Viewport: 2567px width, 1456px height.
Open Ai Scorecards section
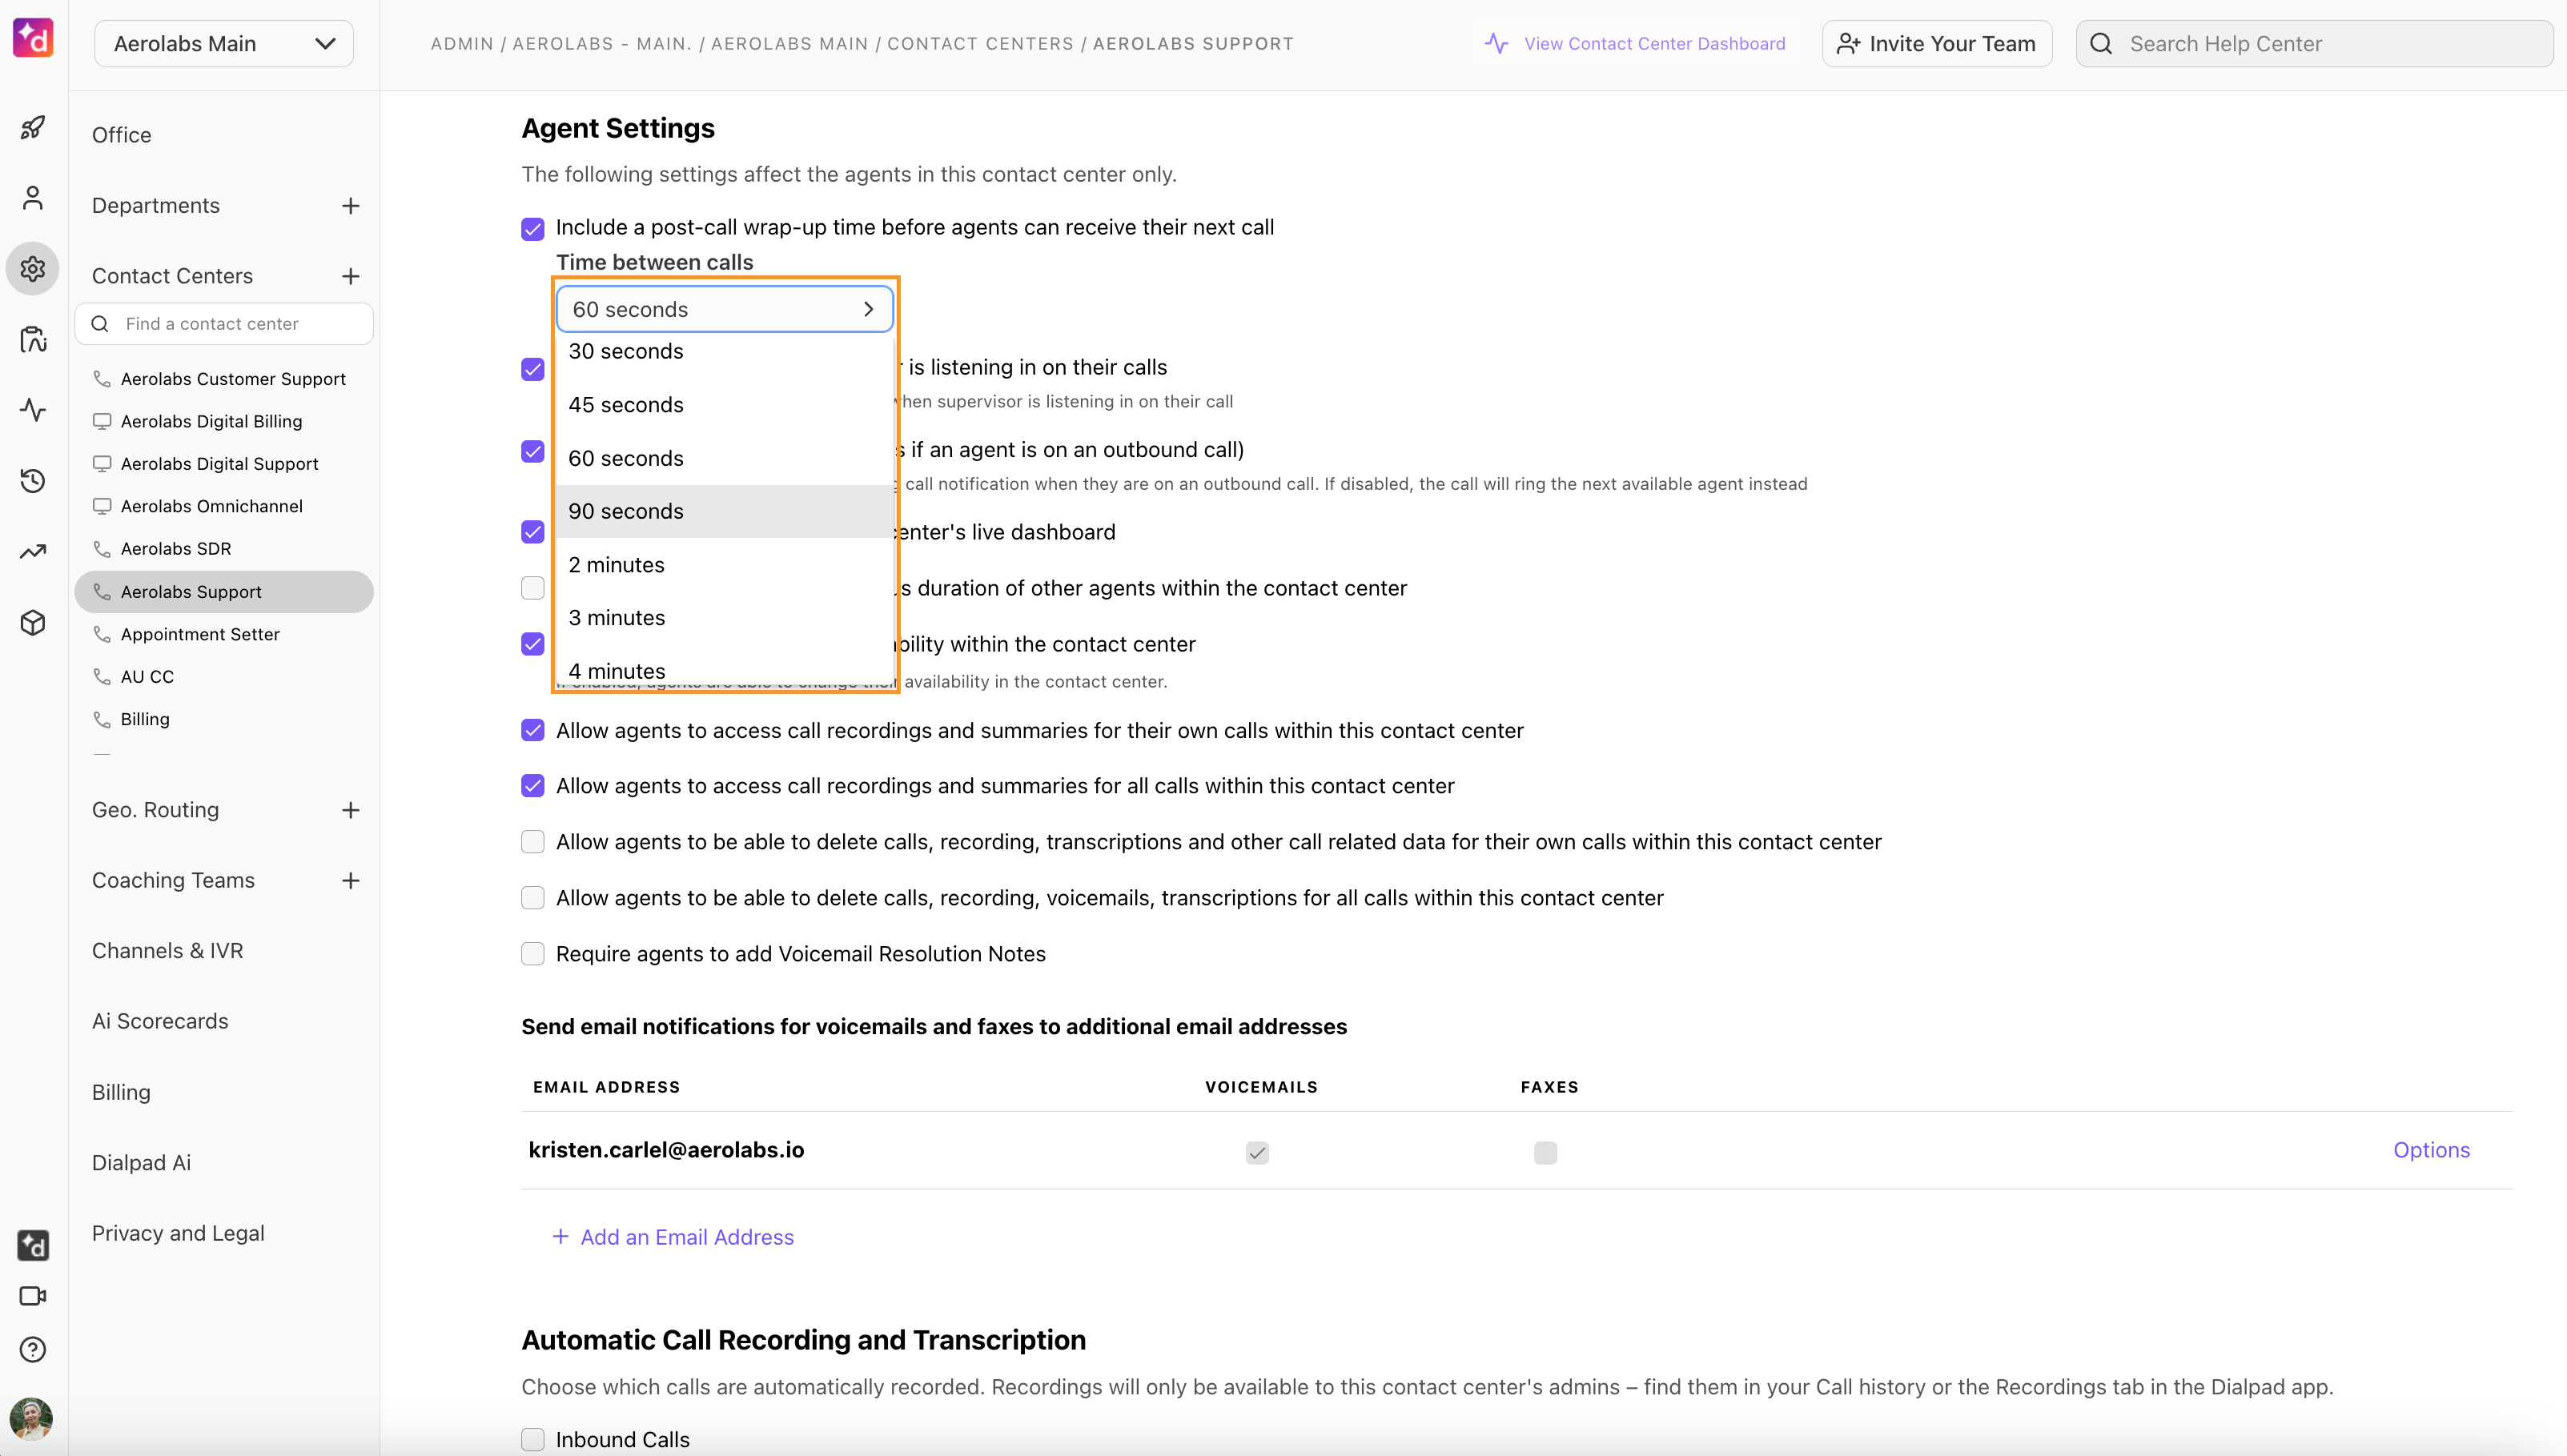tap(160, 1022)
